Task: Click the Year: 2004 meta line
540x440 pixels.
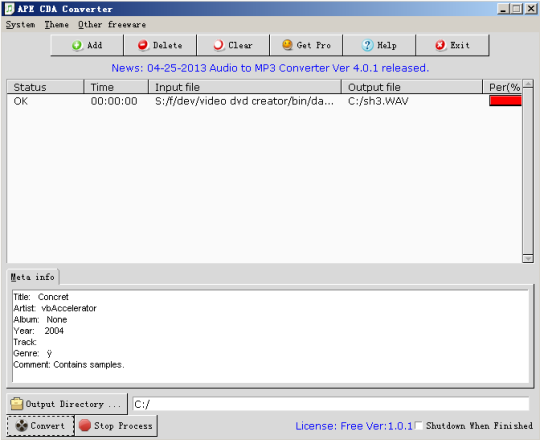Action: click(39, 331)
